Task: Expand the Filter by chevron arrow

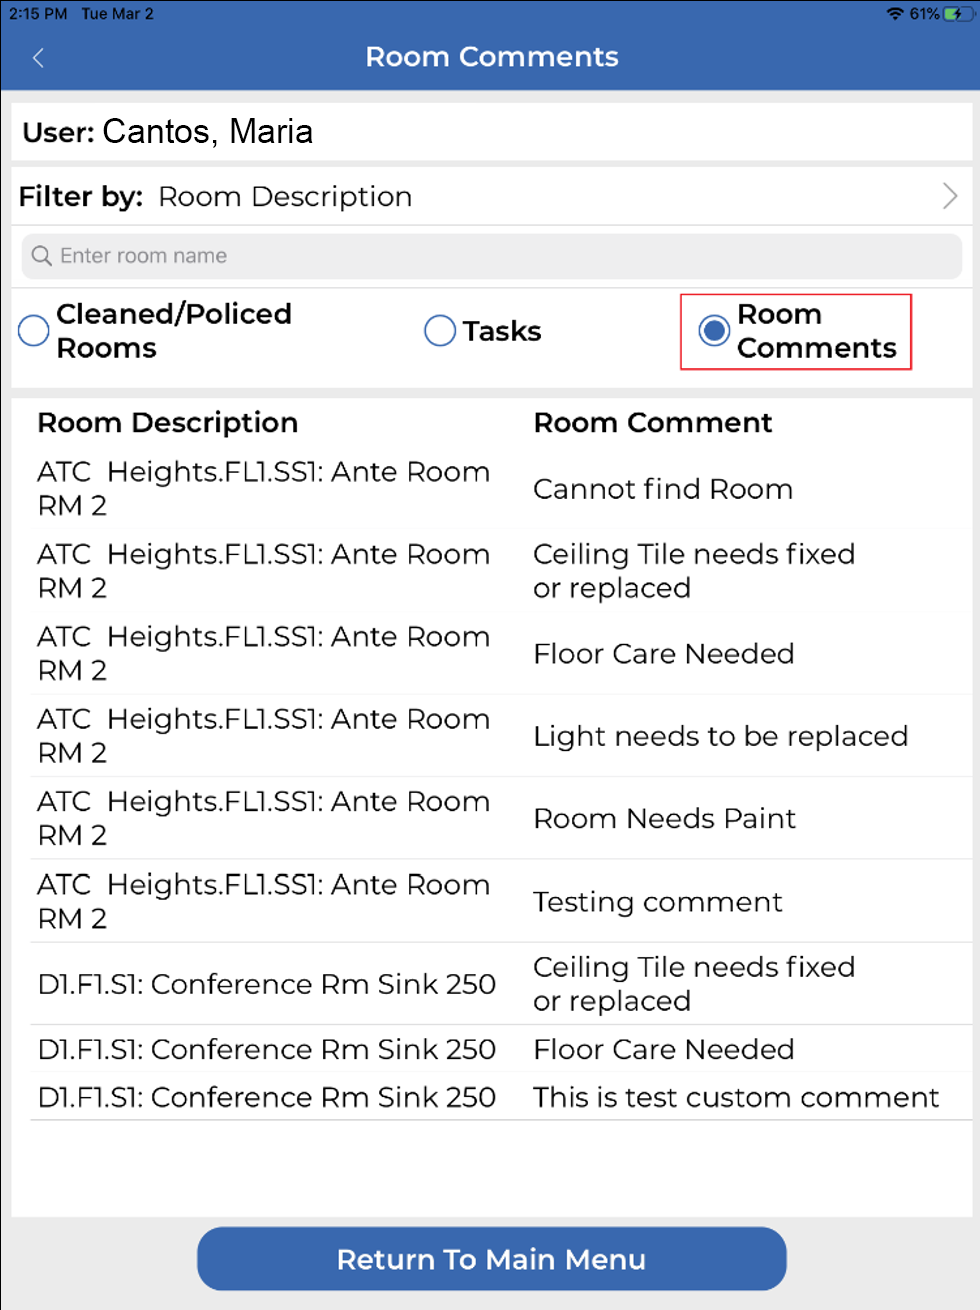Action: pyautogui.click(x=949, y=196)
